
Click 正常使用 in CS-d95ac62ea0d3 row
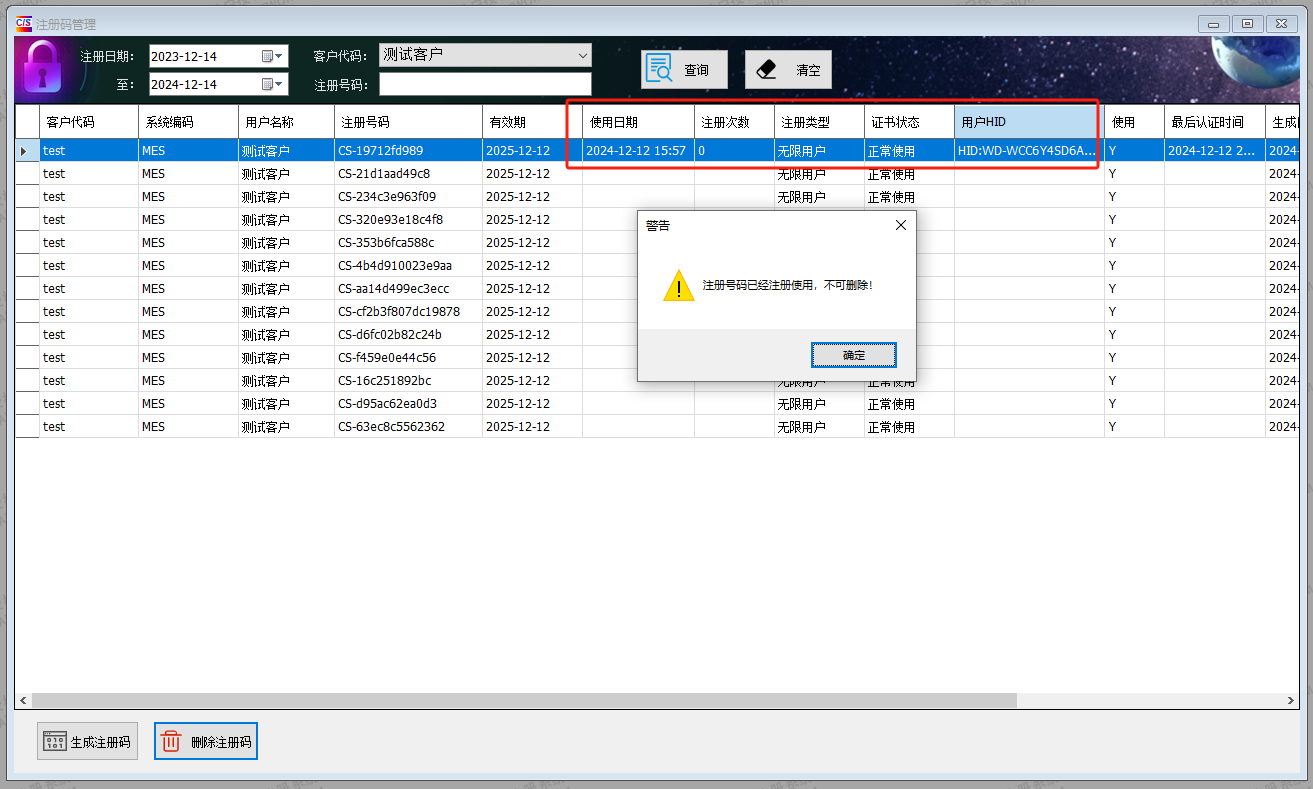pos(909,404)
